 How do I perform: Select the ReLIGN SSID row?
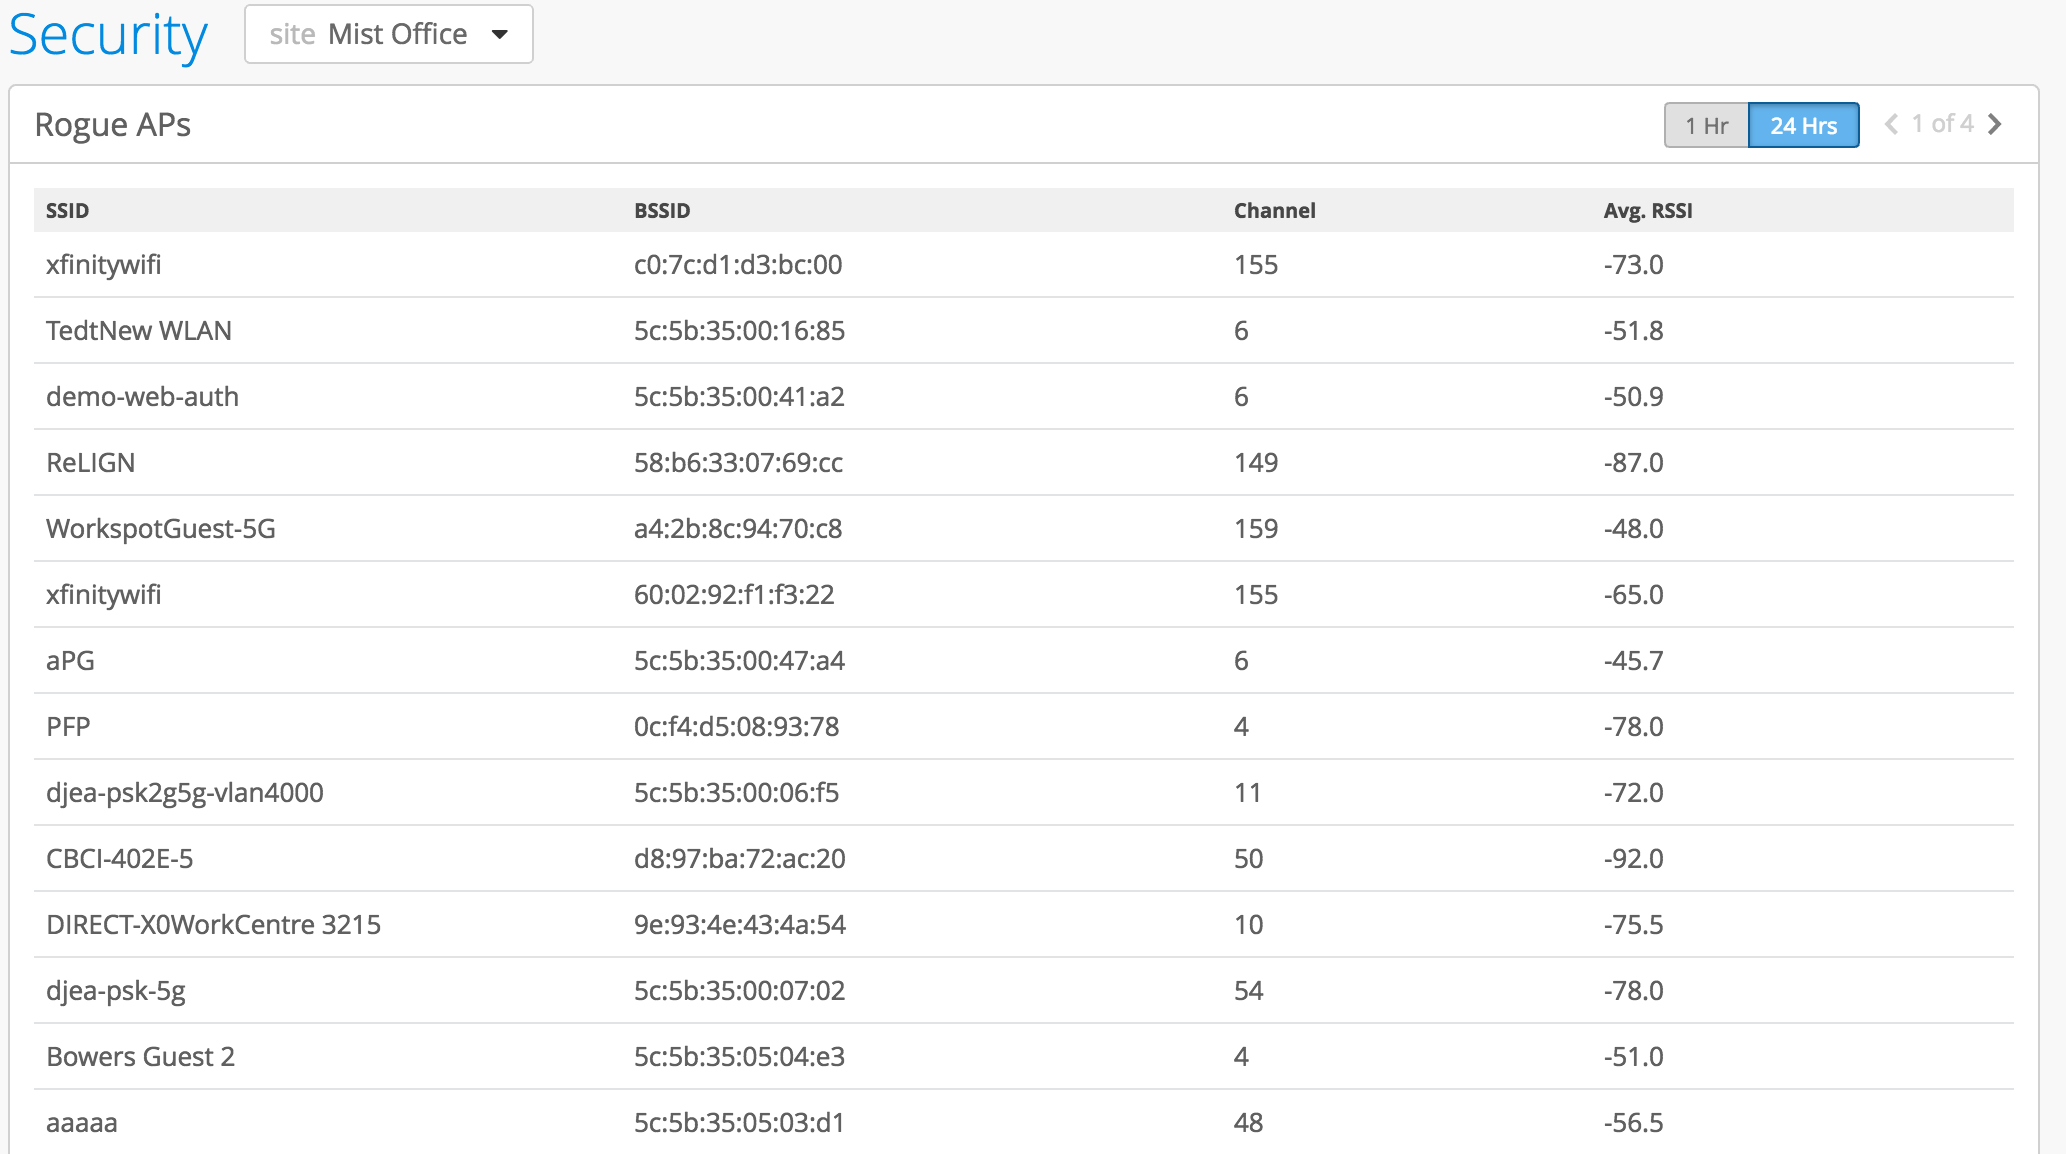pyautogui.click(x=90, y=462)
